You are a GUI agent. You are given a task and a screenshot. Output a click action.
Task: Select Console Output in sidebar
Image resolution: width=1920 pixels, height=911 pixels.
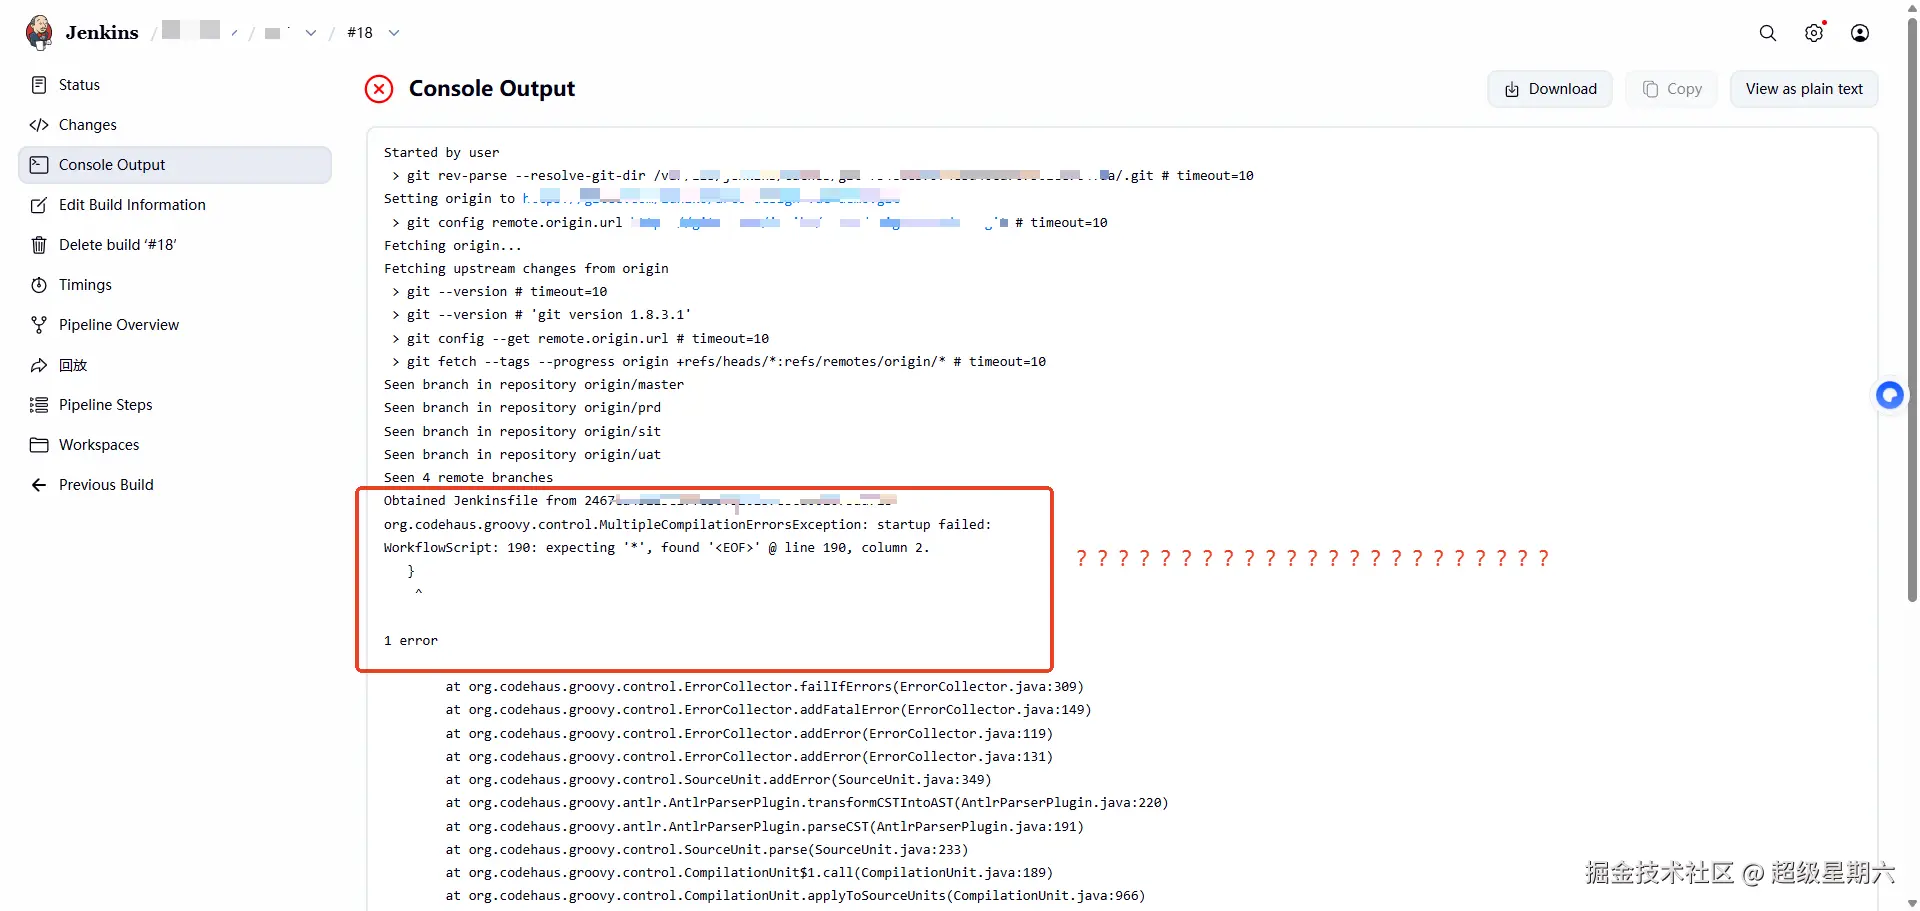pyautogui.click(x=112, y=165)
